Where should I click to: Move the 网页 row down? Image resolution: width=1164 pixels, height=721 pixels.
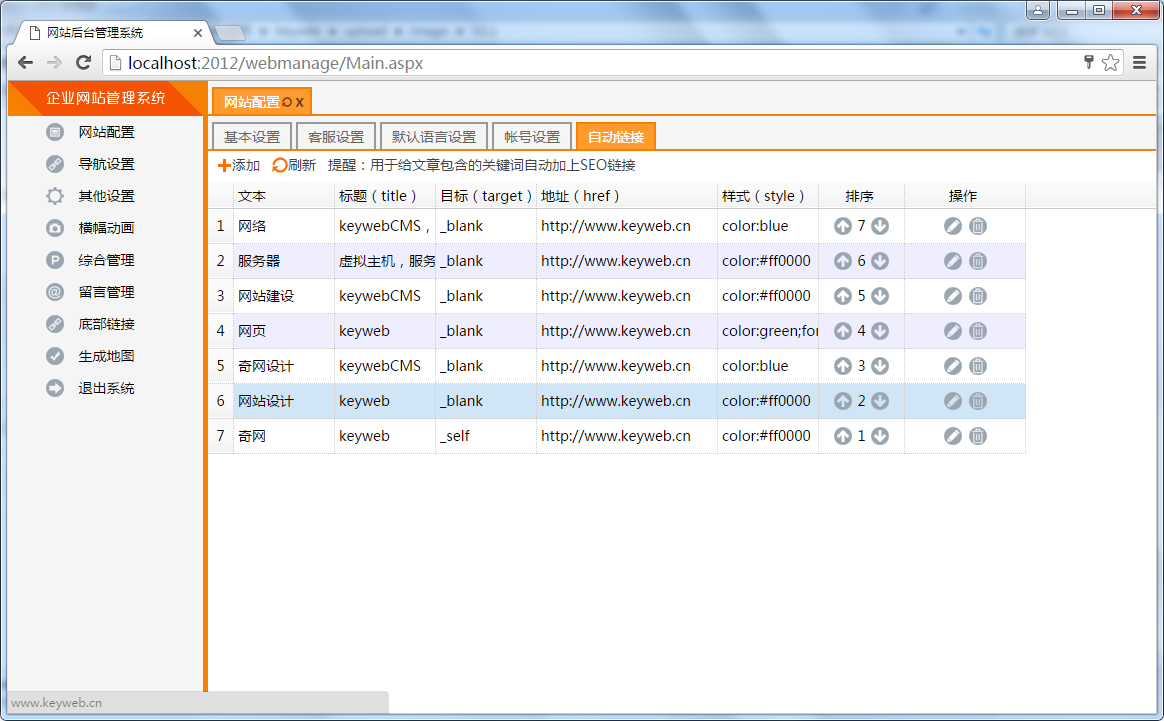click(x=880, y=331)
